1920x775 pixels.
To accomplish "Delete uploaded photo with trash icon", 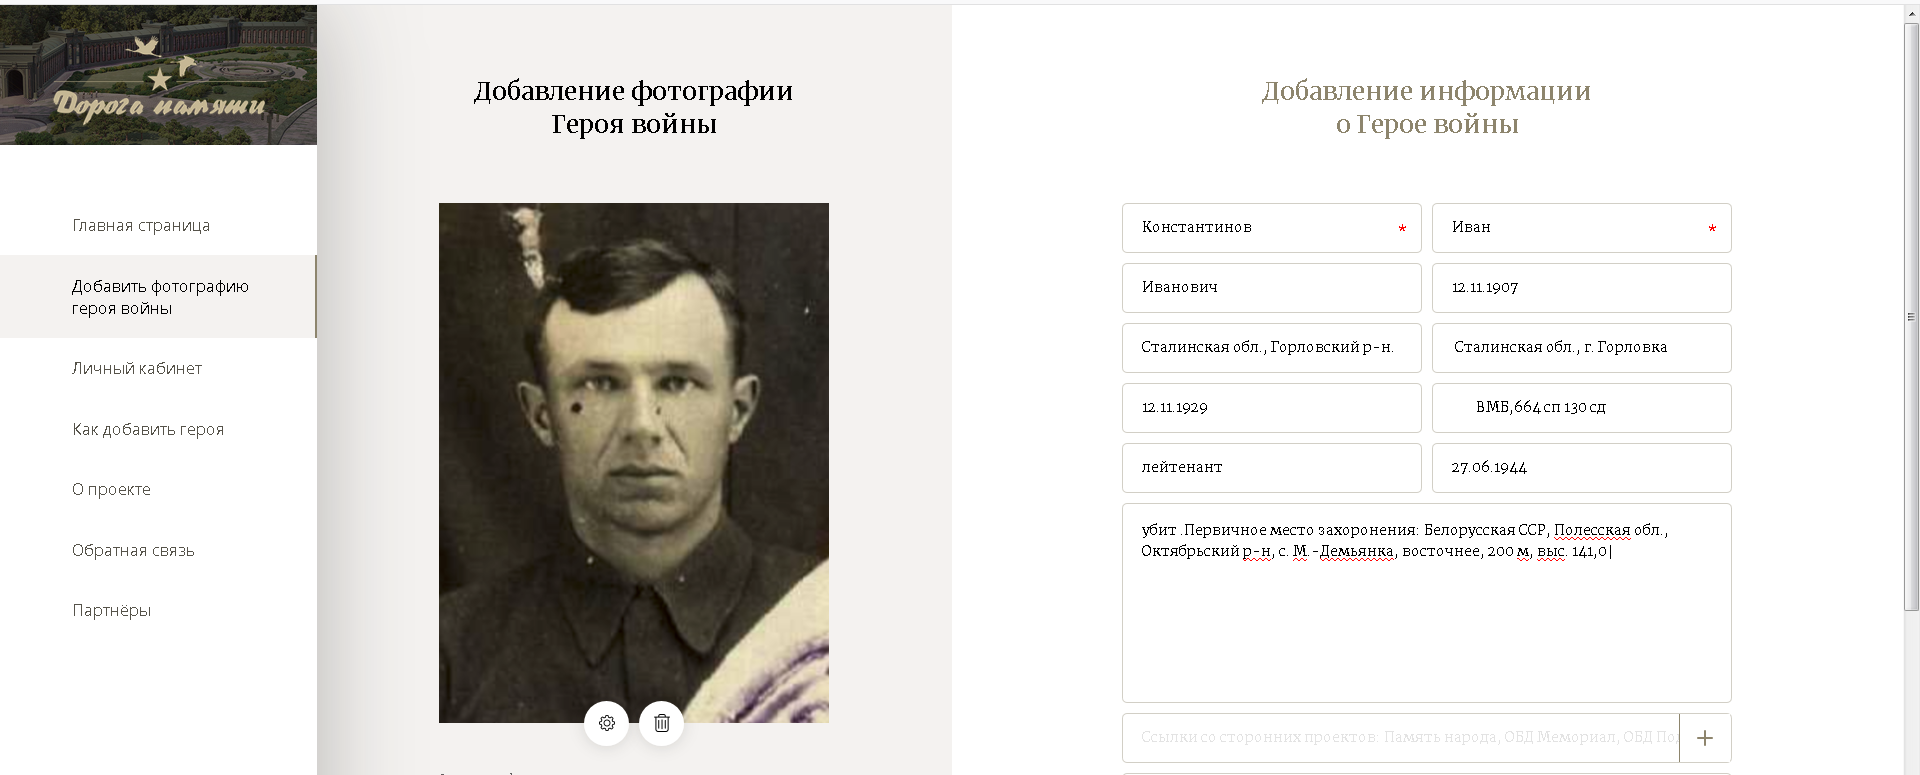I will (661, 723).
